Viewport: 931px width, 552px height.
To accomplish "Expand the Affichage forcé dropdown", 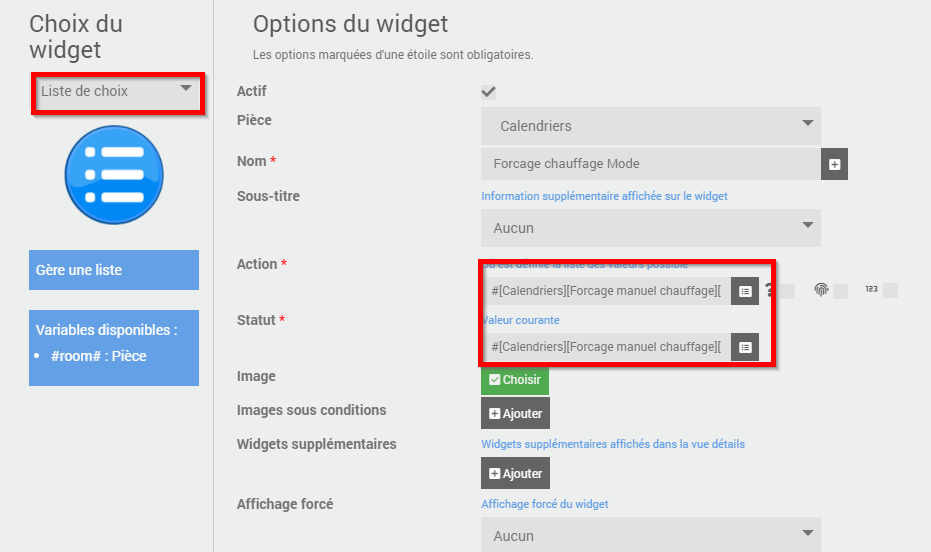I will point(651,535).
